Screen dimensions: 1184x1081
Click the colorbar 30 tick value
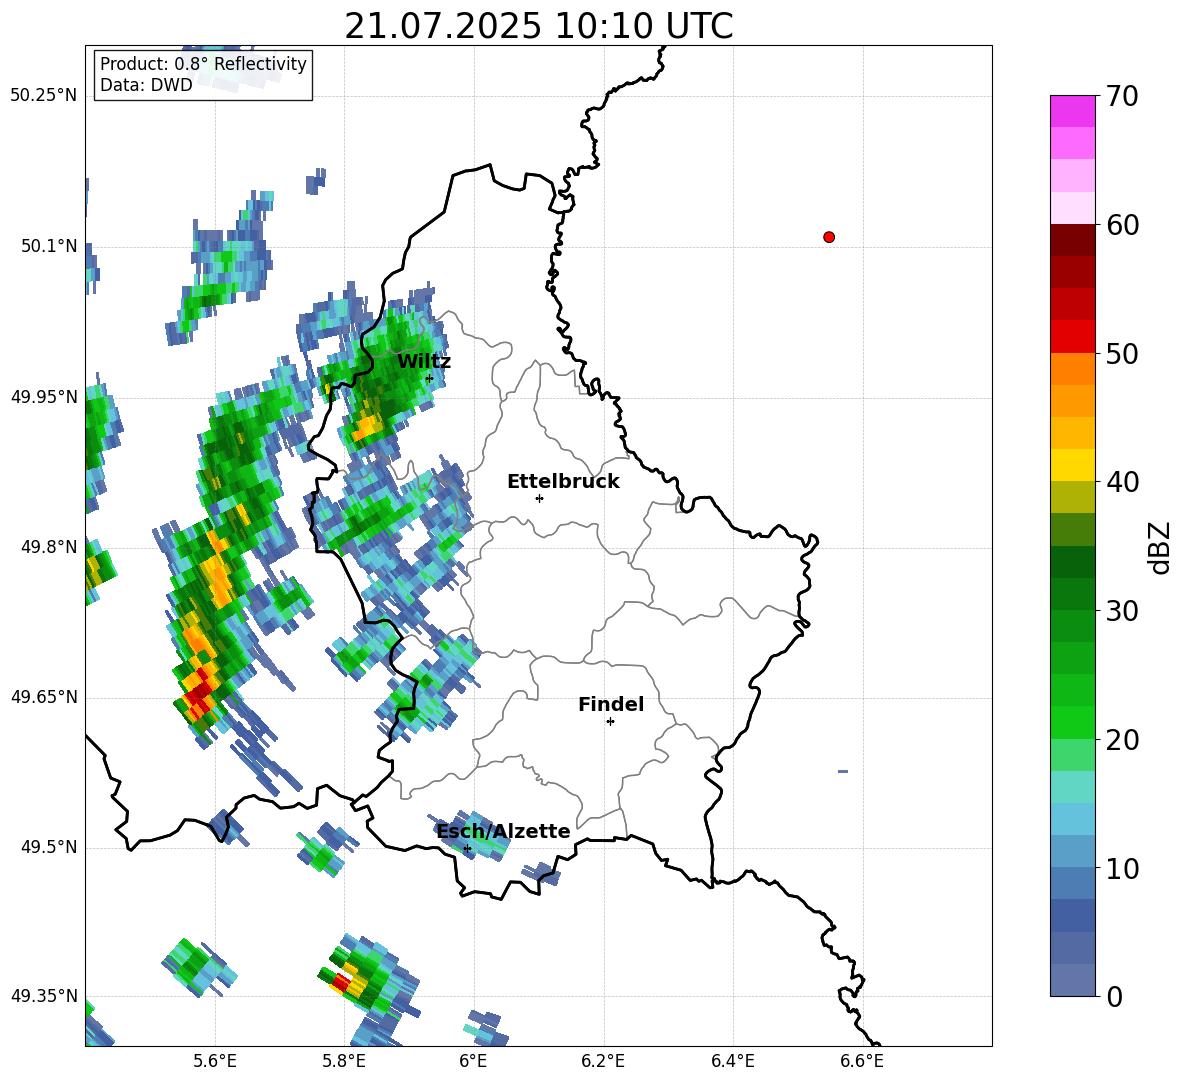tap(1121, 611)
